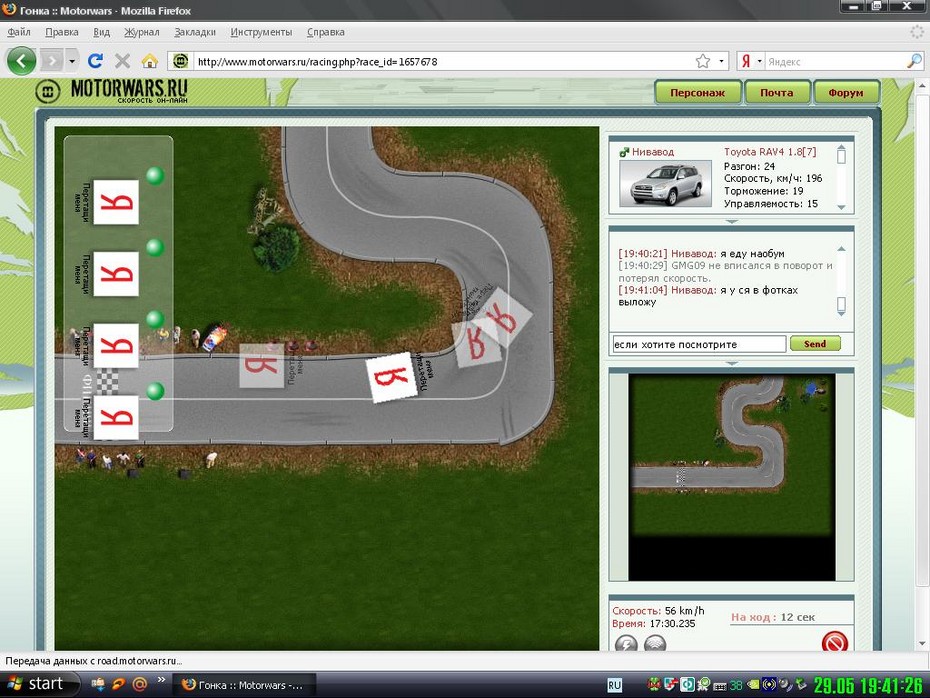Viewport: 930px width, 698px height.
Task: Open the Инструменты menu
Action: 261,32
